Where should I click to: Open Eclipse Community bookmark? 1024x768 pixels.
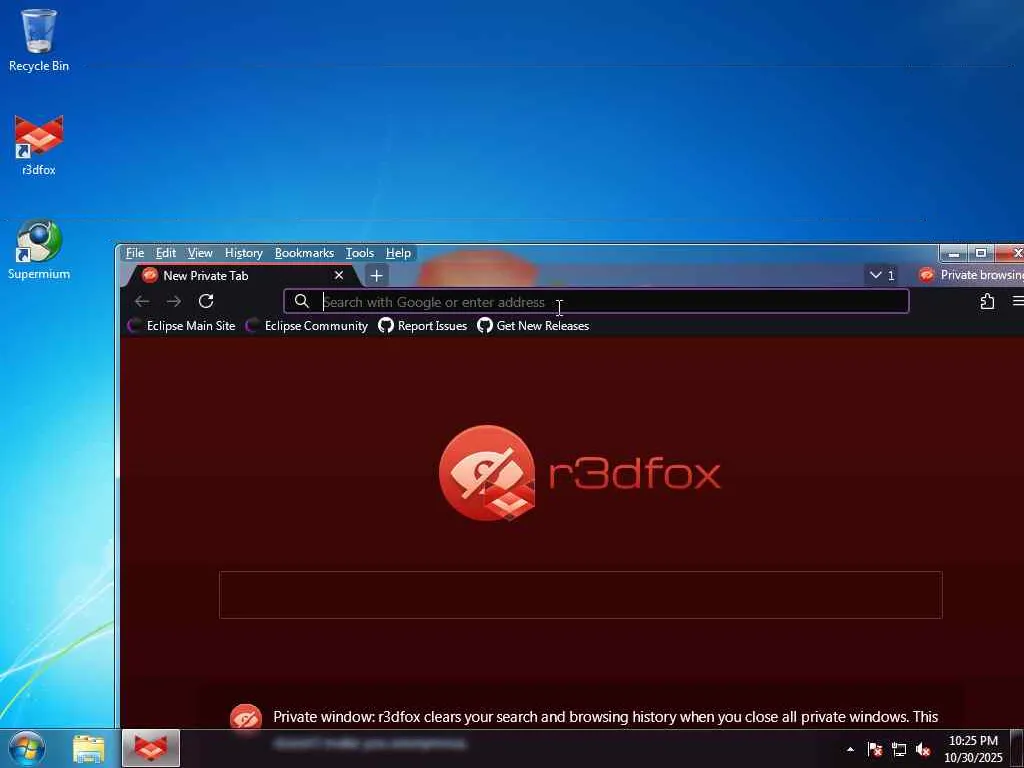coord(307,326)
